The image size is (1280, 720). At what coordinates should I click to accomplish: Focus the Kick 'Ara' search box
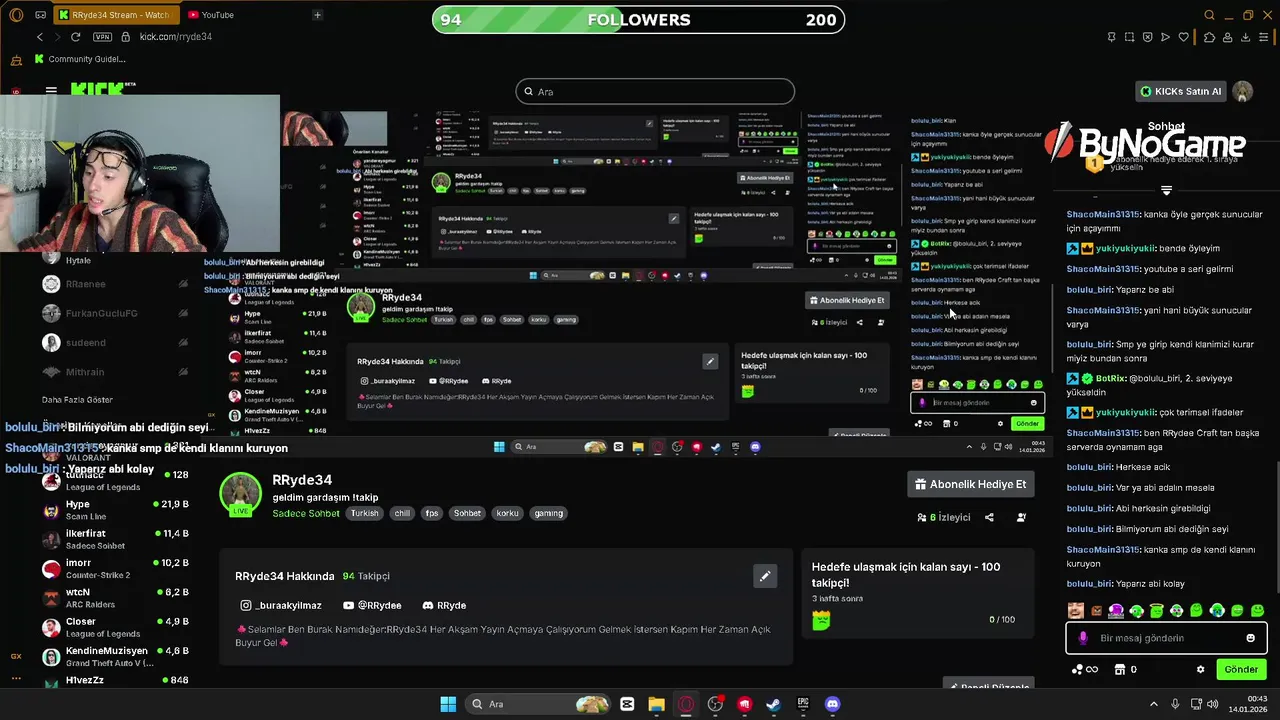(655, 91)
